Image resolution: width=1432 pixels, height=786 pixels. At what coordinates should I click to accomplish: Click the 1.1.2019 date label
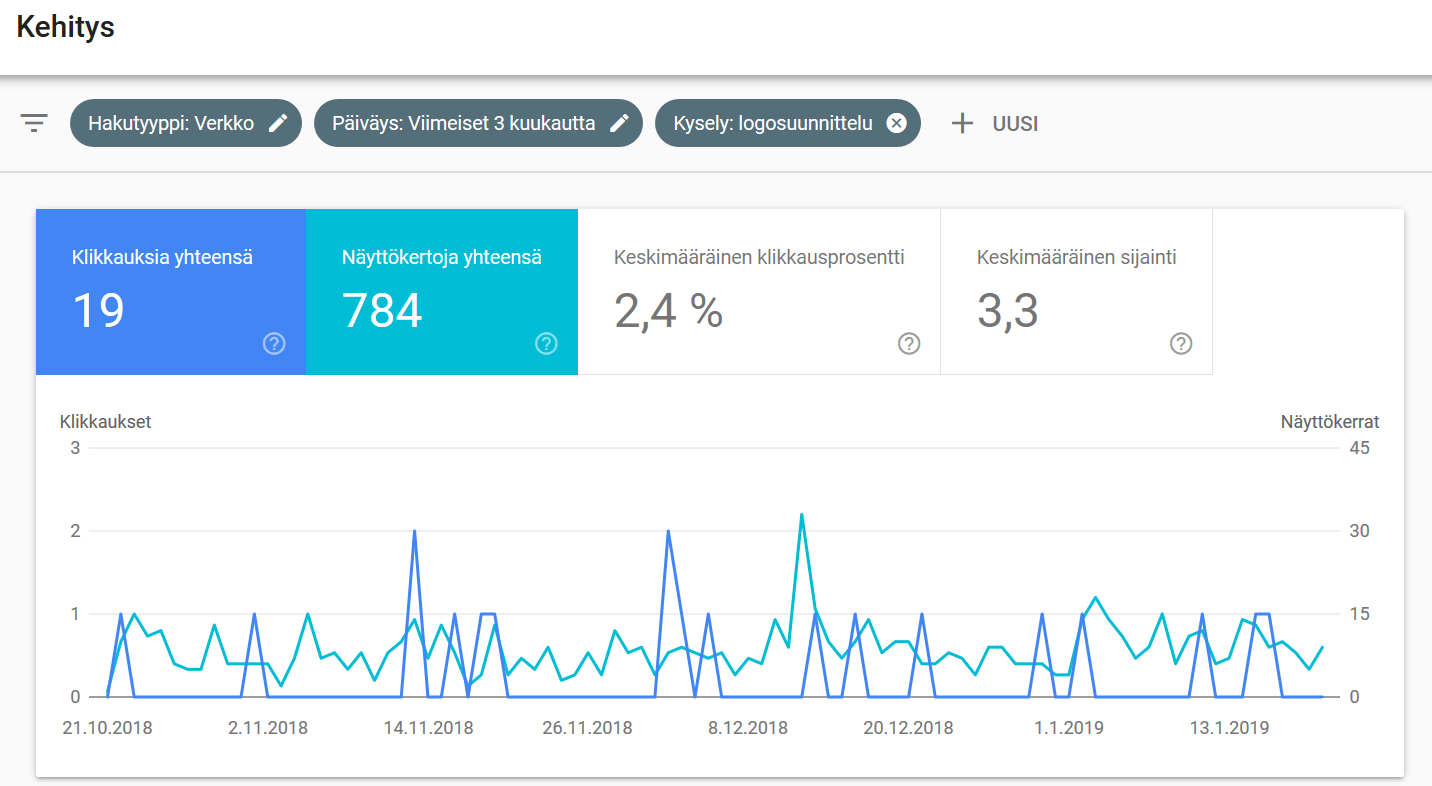1069,728
